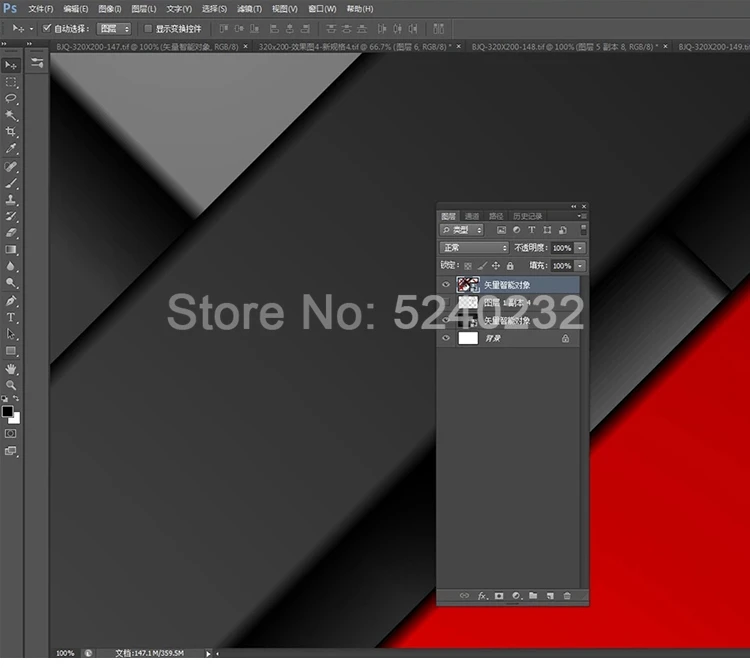Collapse the Layers panel to icons
The height and width of the screenshot is (668, 750).
[x=574, y=207]
